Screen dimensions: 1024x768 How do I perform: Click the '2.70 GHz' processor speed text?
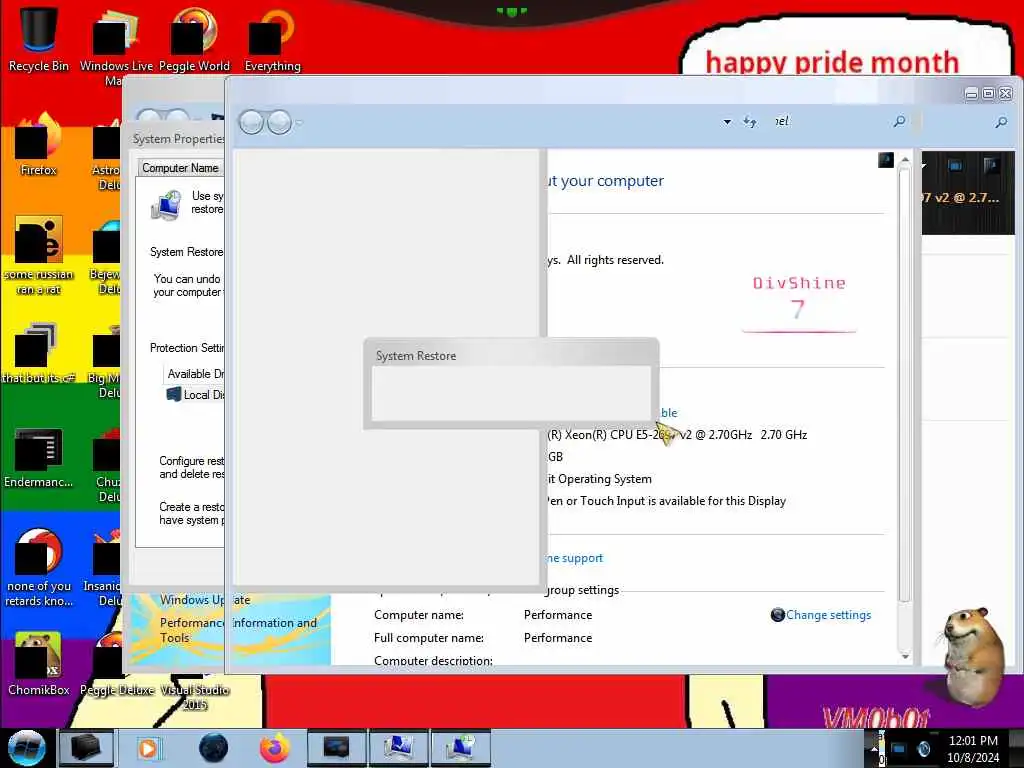[784, 434]
